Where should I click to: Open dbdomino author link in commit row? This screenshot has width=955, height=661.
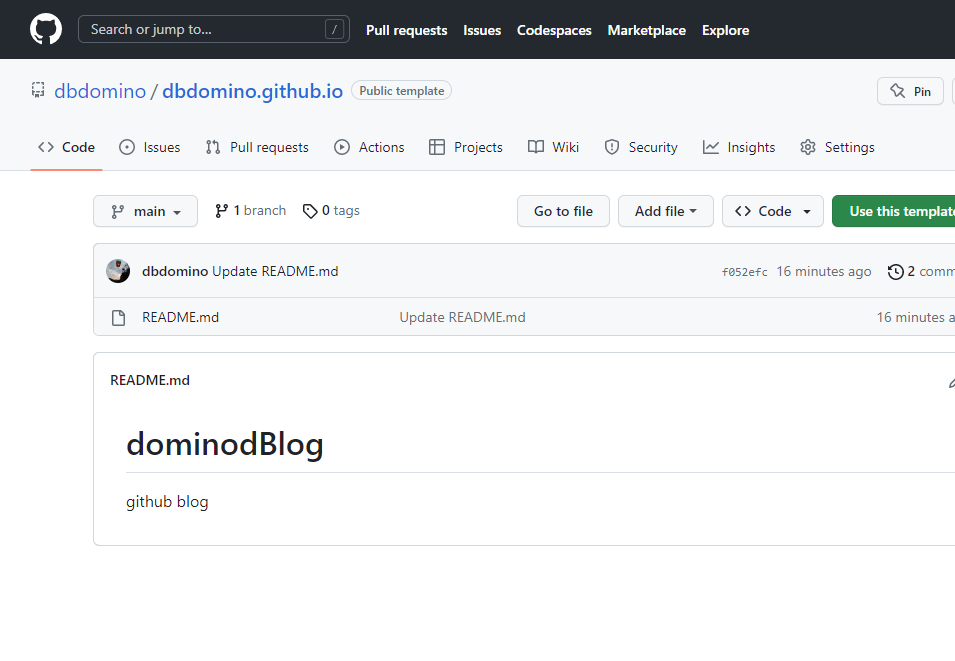coord(175,271)
